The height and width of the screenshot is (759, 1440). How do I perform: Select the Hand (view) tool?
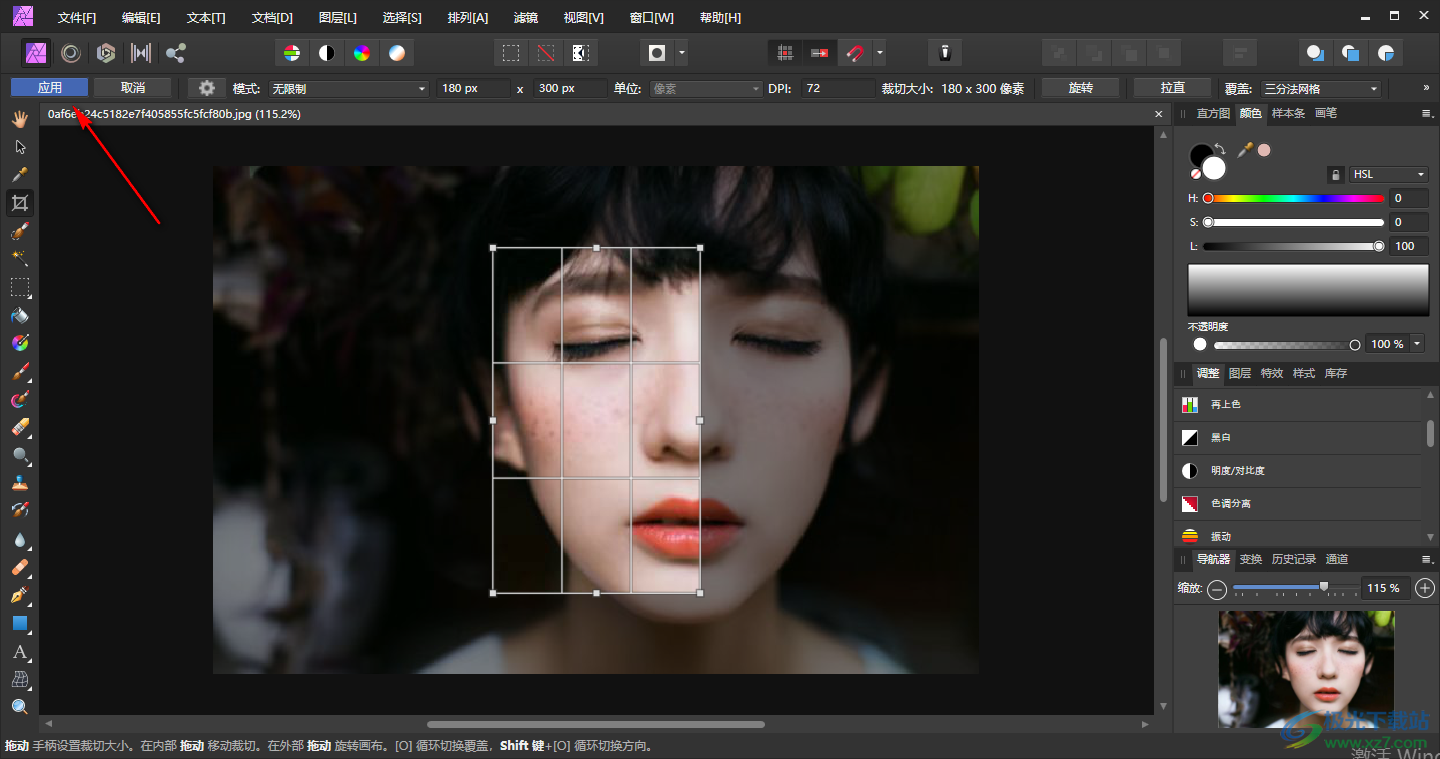[x=19, y=119]
